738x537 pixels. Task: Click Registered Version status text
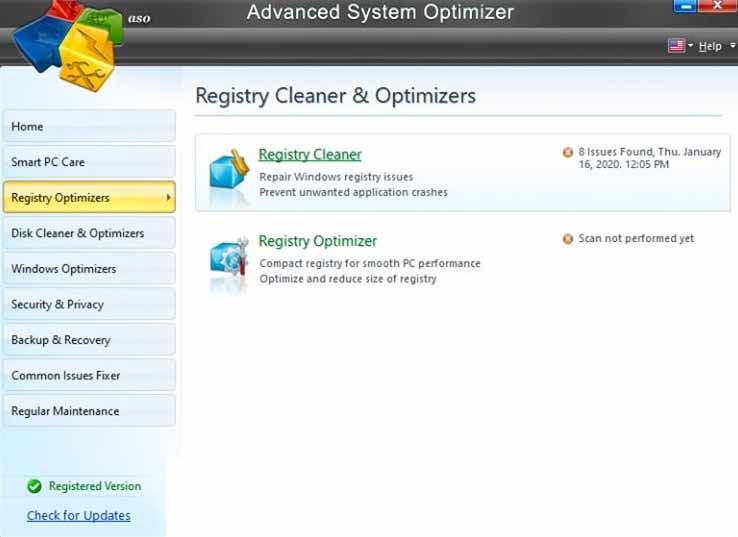(95, 486)
